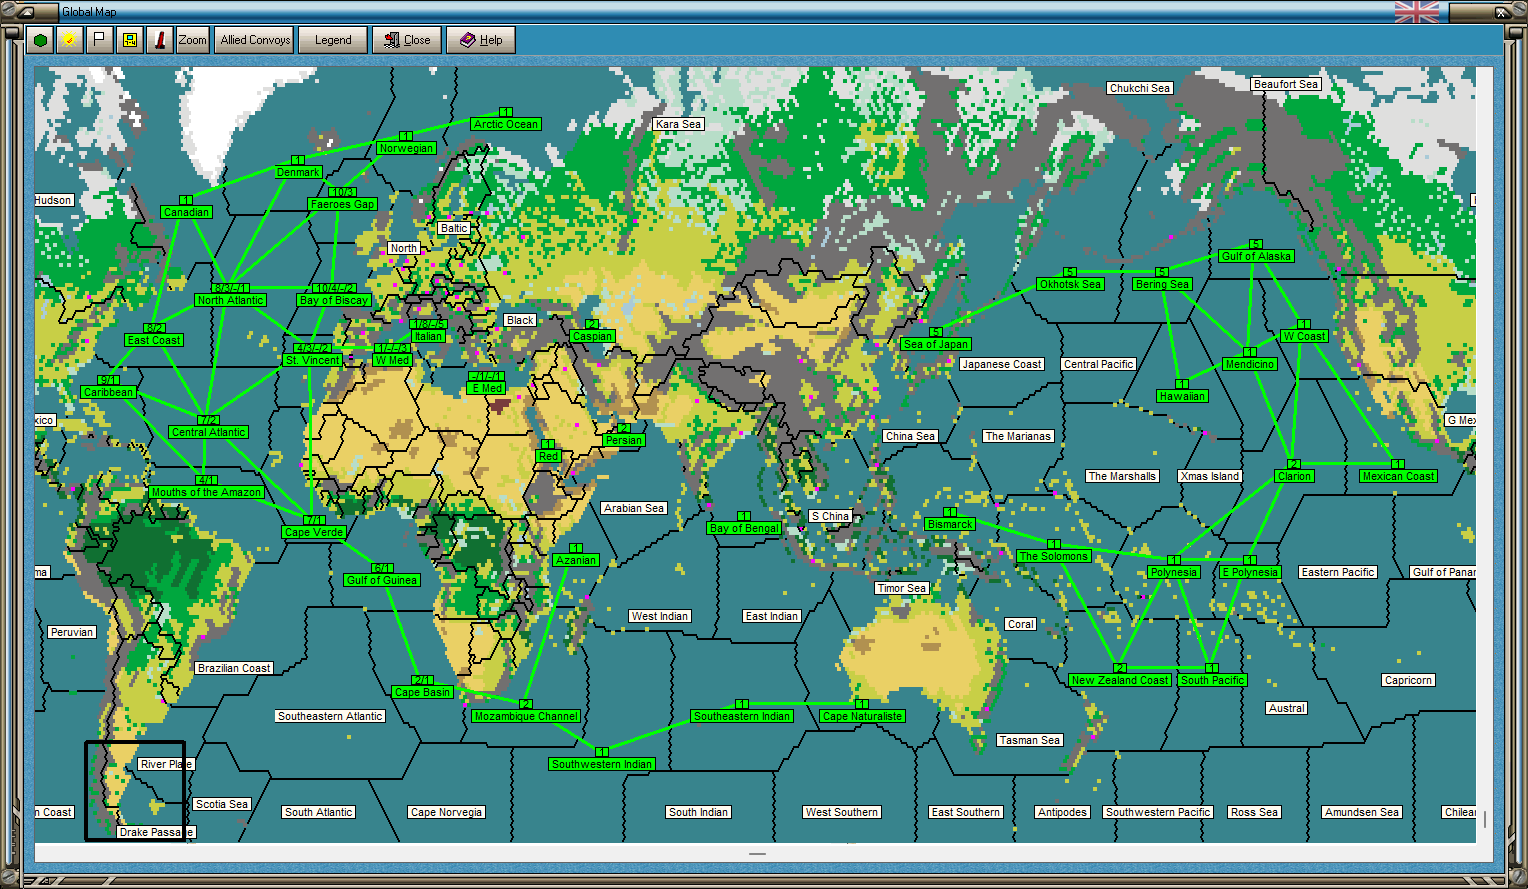Click the British flag icon in title bar

point(1417,12)
